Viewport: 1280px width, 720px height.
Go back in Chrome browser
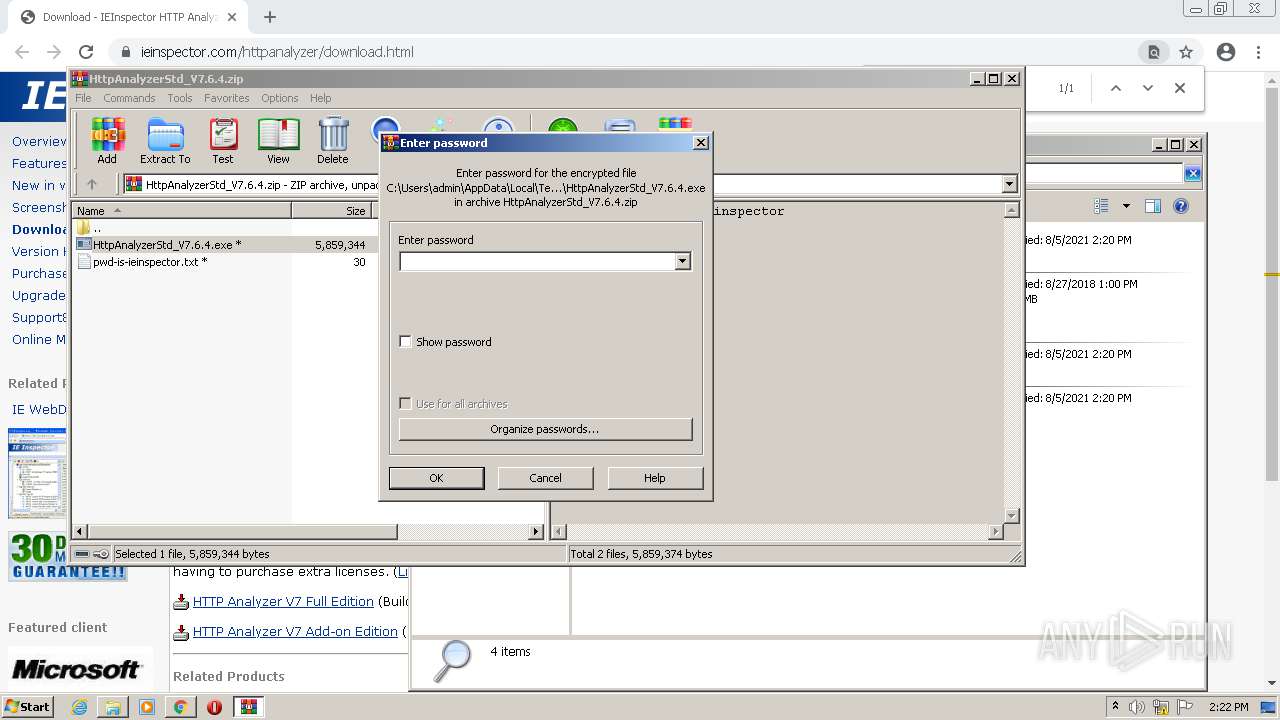22,52
